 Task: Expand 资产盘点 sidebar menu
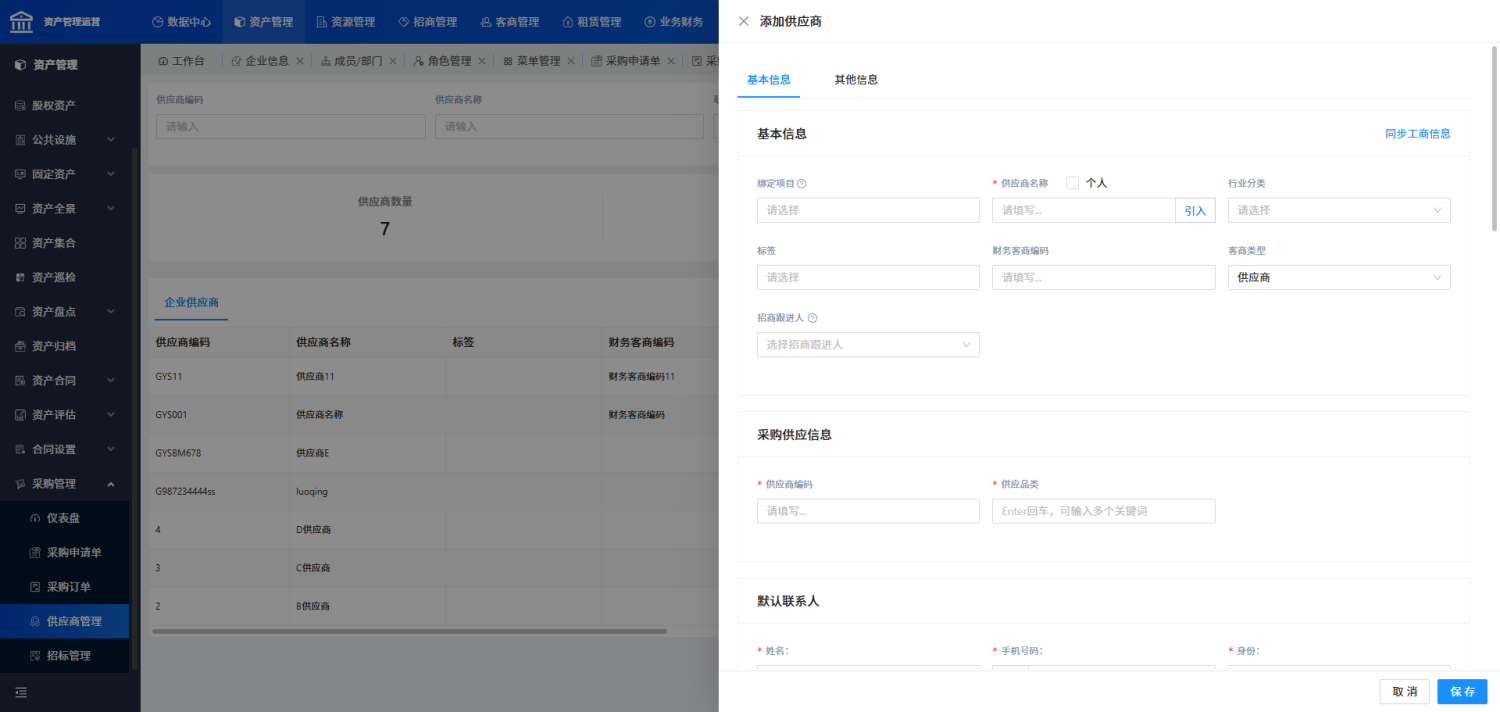coord(65,312)
